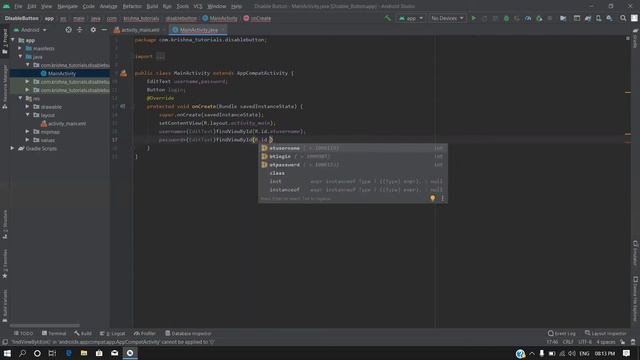The image size is (640, 360).
Task: Open the Search Everywhere magnifier icon
Action: click(623, 18)
